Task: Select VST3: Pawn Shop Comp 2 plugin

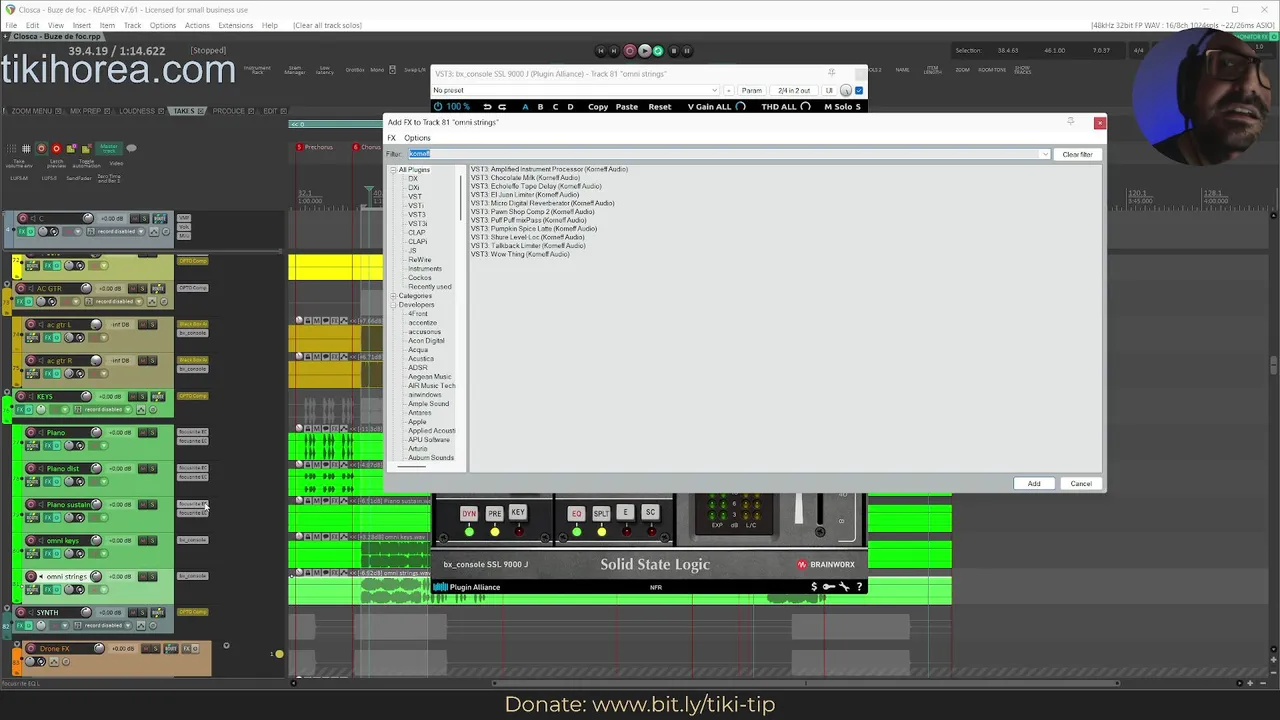Action: coord(532,212)
